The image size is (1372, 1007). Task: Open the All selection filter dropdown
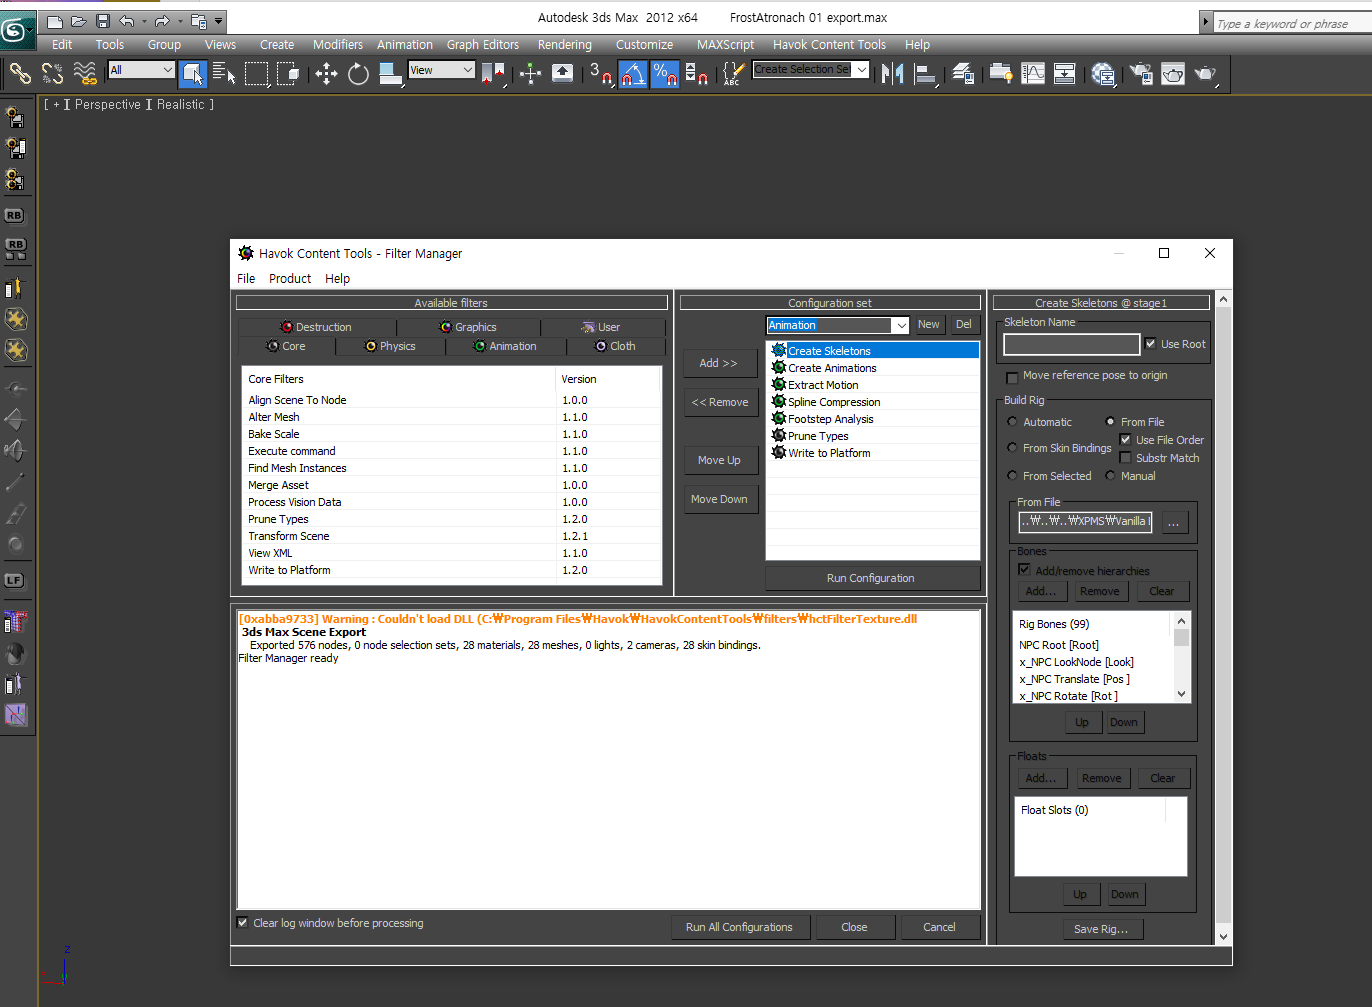click(167, 70)
